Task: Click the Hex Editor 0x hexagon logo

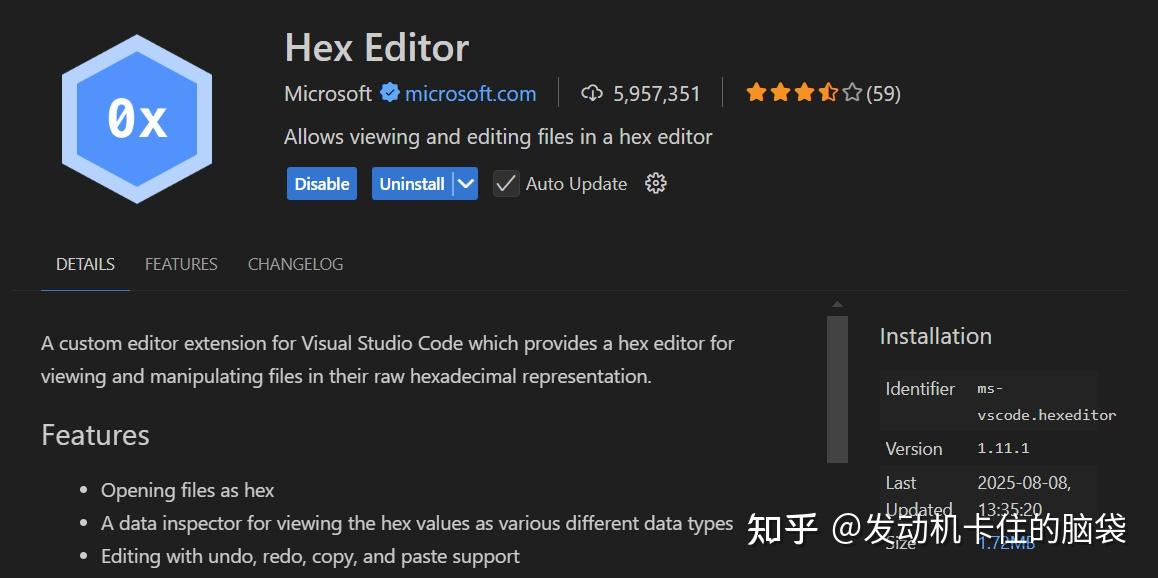Action: click(137, 117)
